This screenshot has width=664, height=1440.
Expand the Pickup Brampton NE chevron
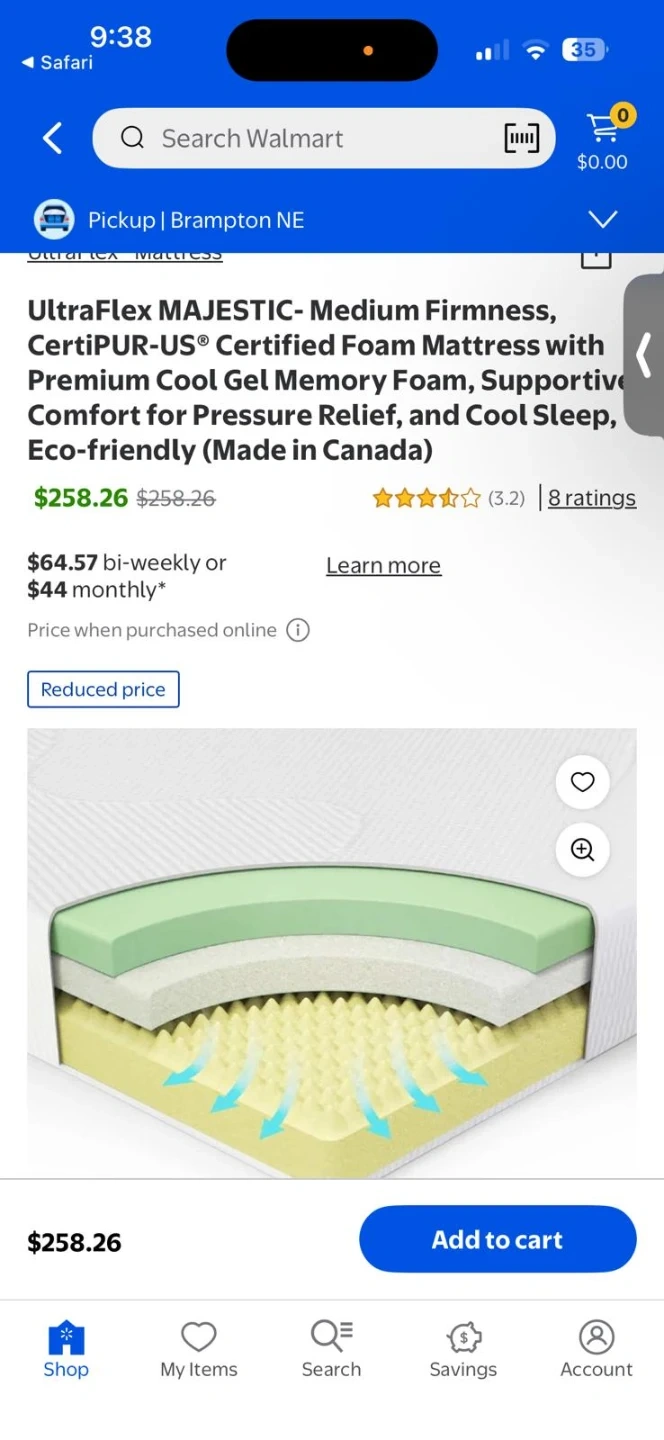602,220
